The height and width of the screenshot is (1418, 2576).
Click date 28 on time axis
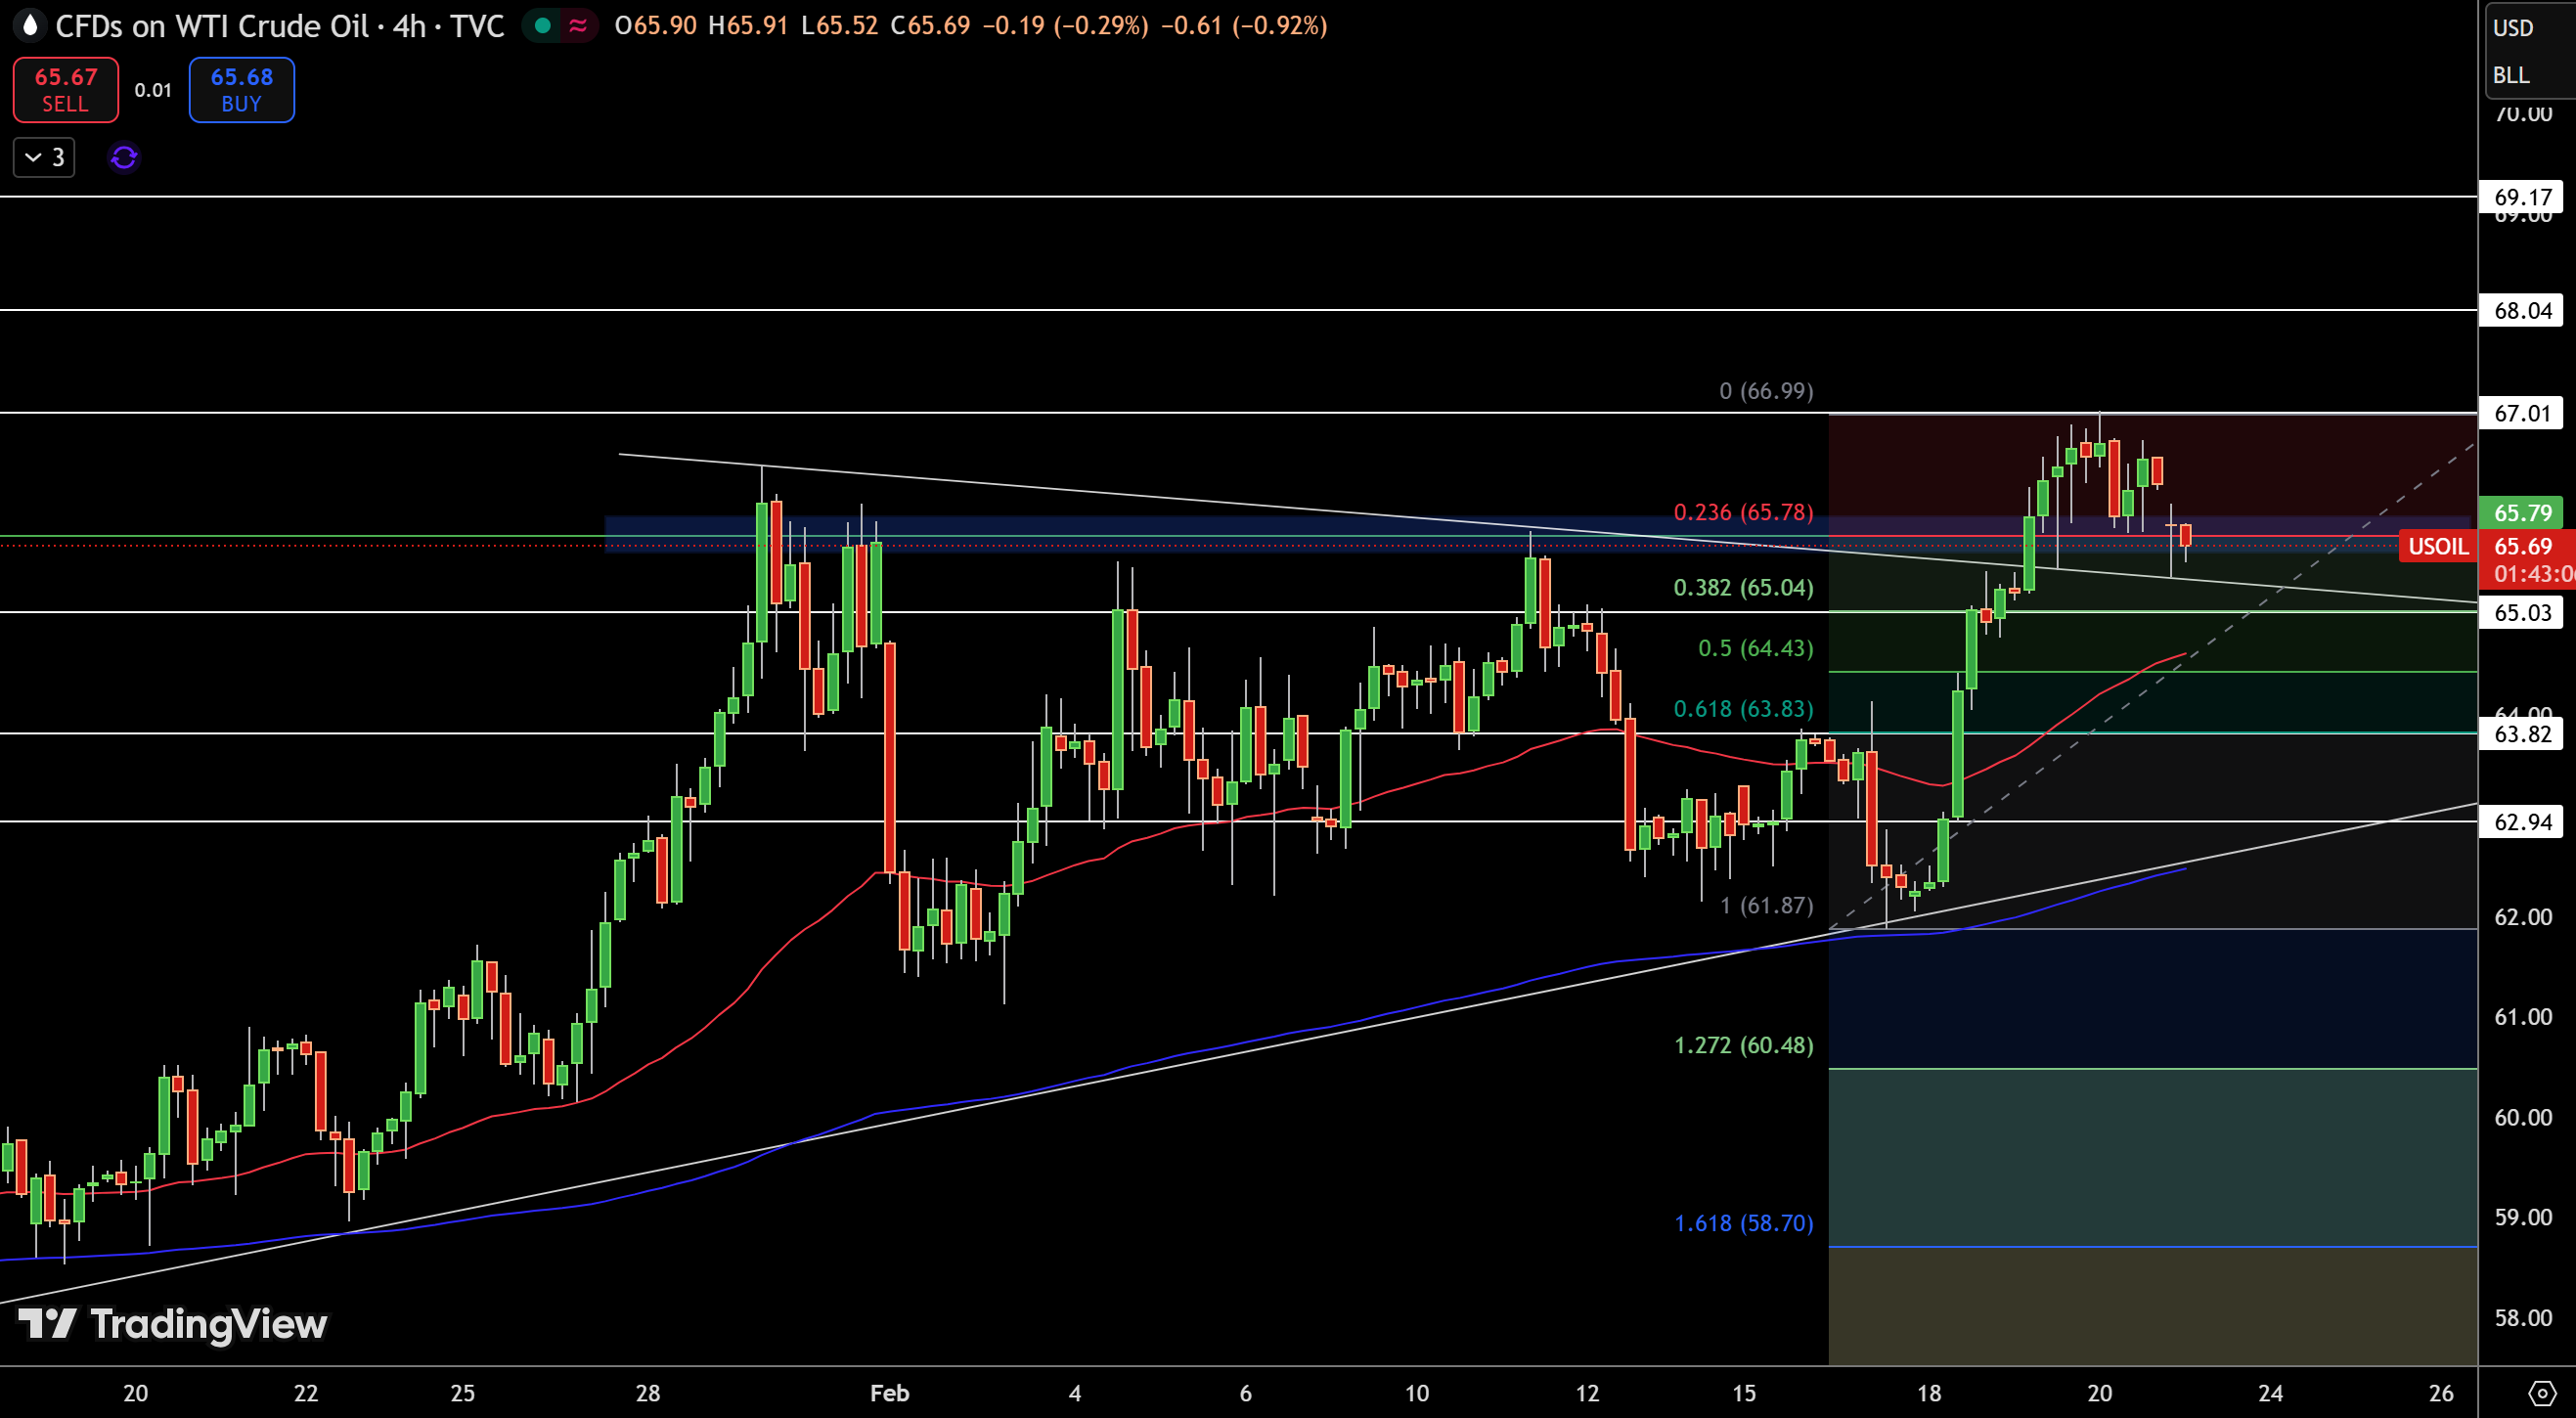tap(648, 1393)
